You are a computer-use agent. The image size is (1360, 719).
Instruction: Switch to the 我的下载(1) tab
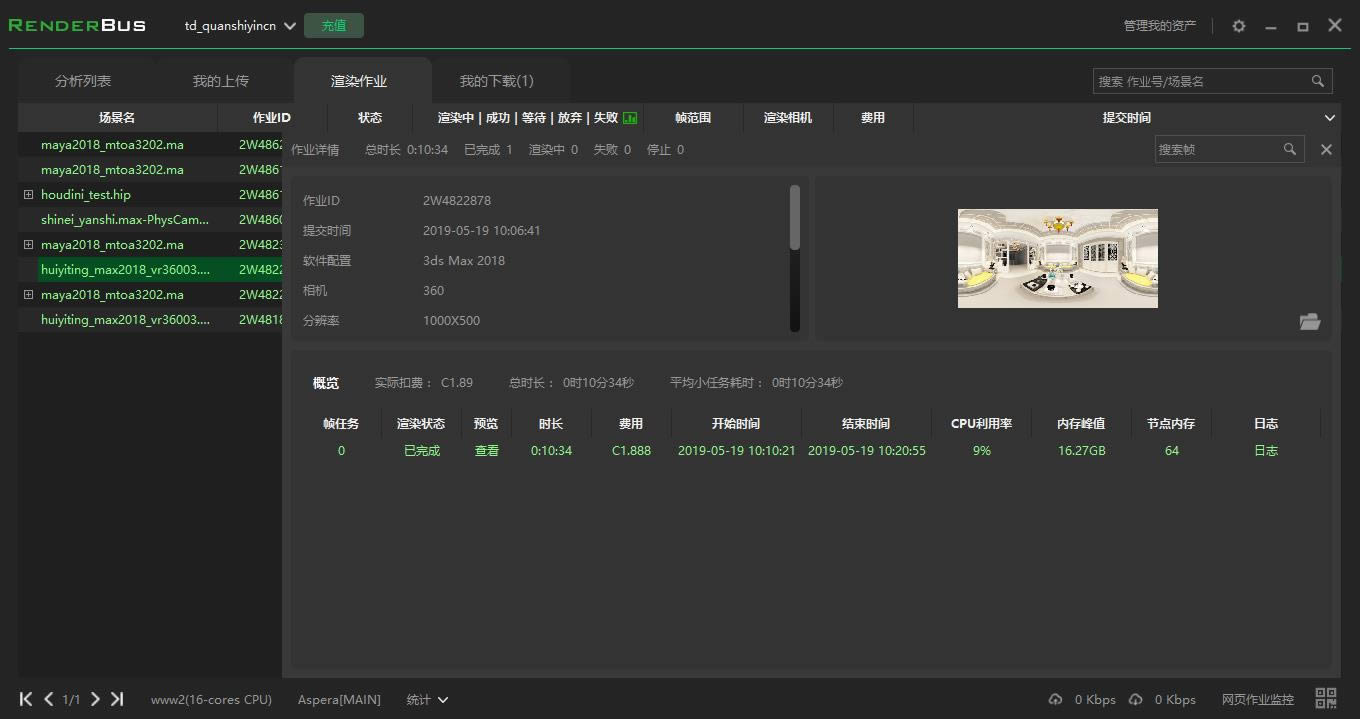(496, 81)
